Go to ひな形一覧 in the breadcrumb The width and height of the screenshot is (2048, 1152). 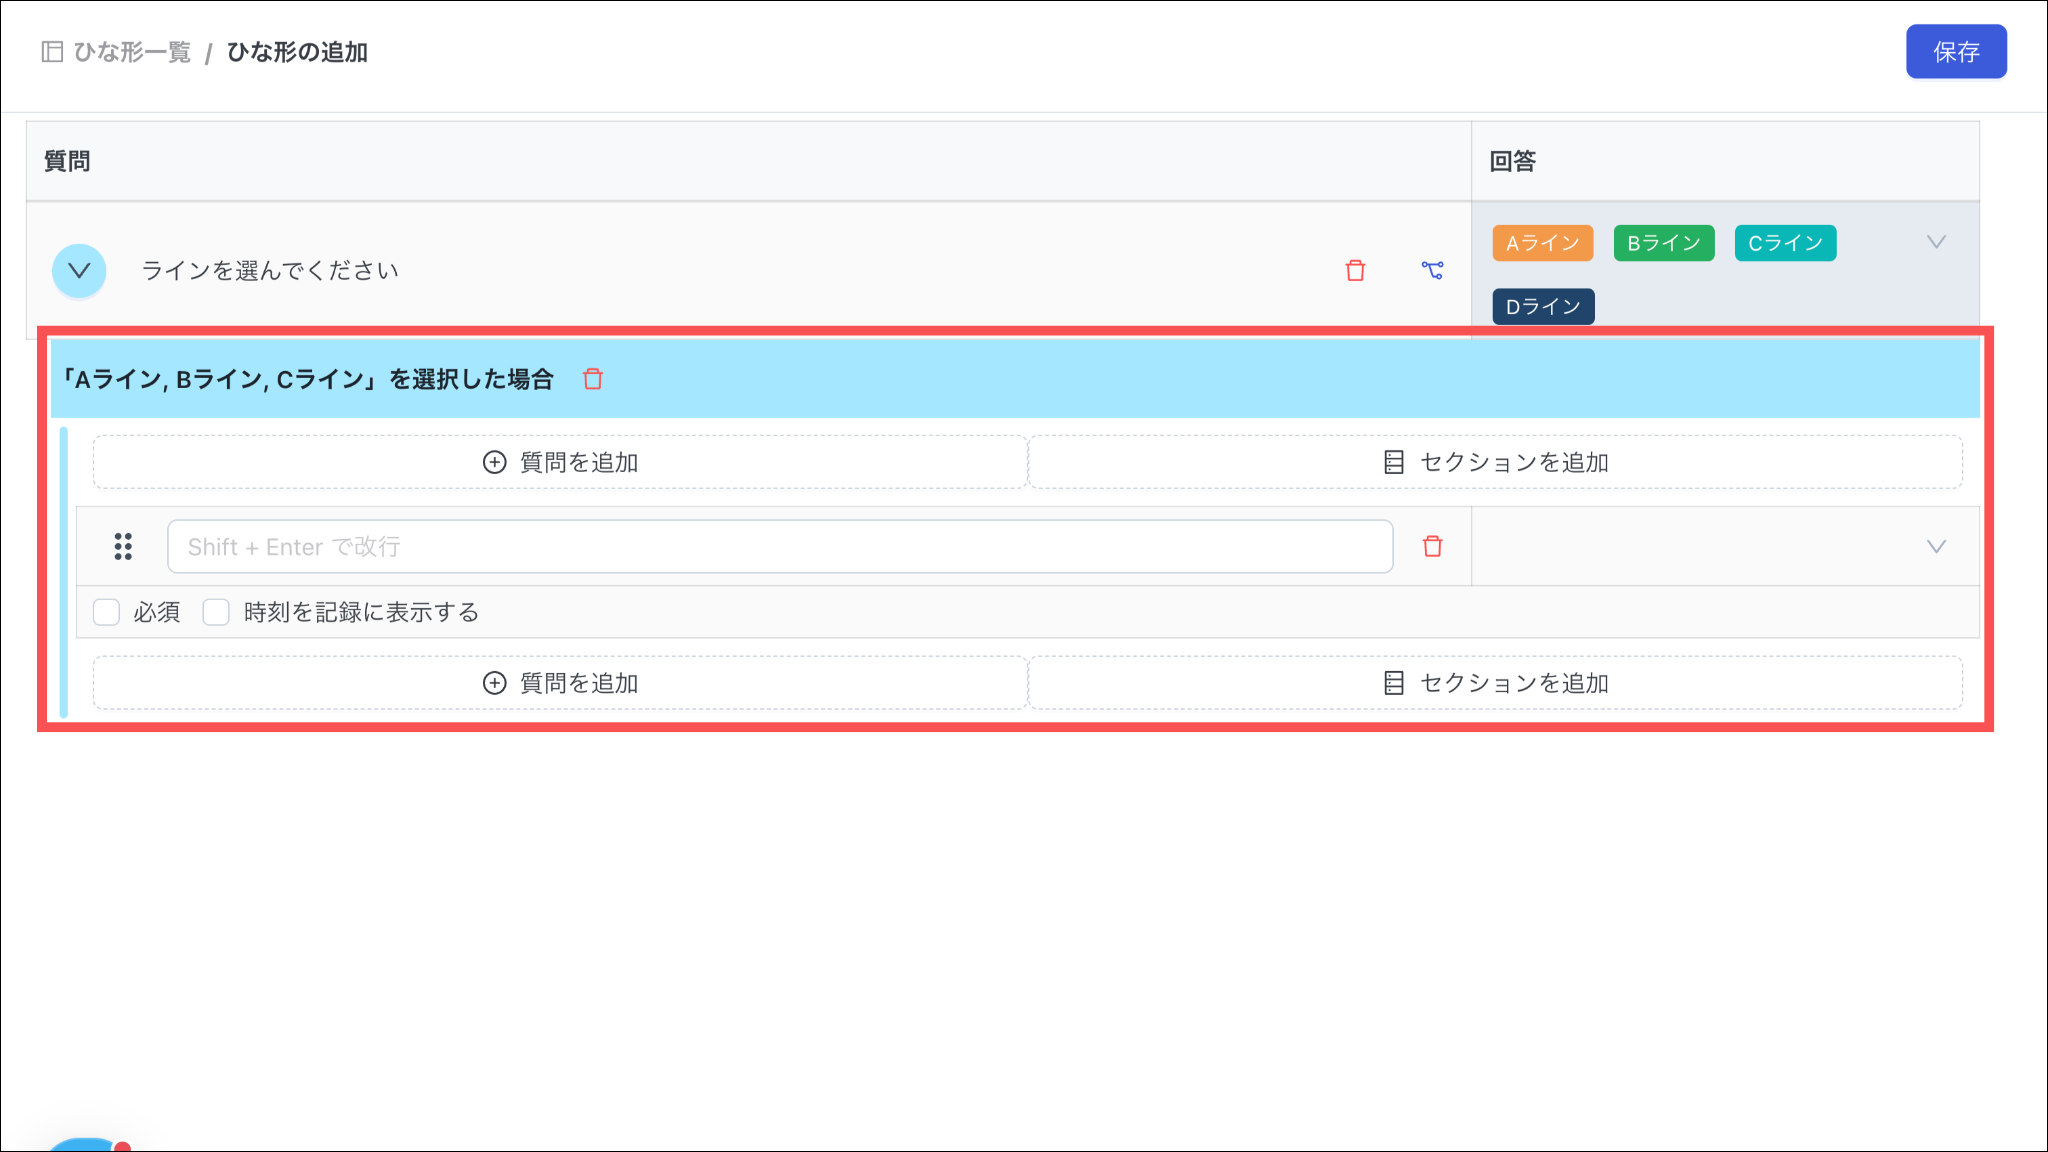132,52
